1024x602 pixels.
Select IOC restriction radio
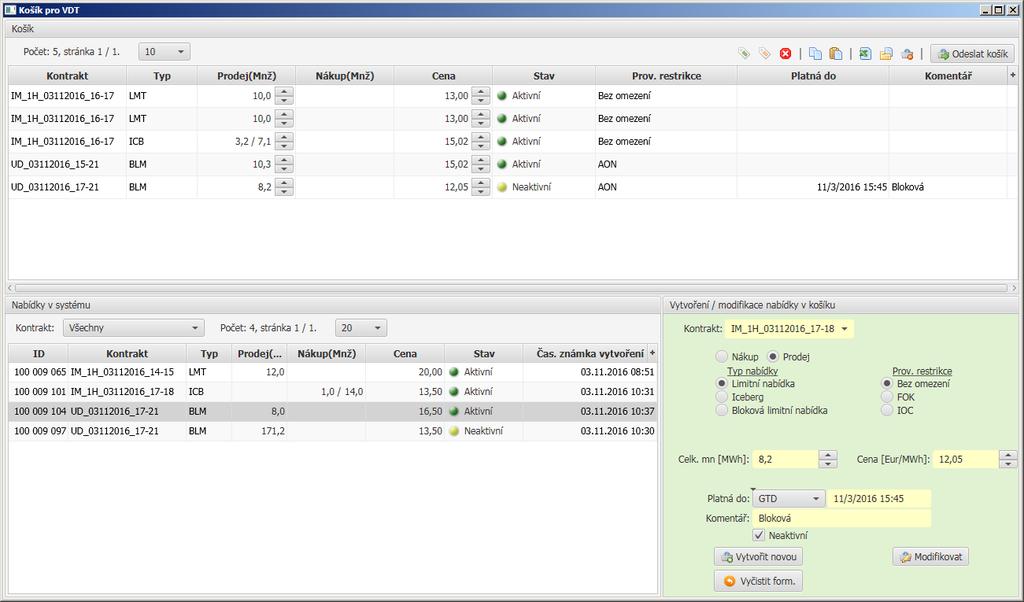[886, 410]
